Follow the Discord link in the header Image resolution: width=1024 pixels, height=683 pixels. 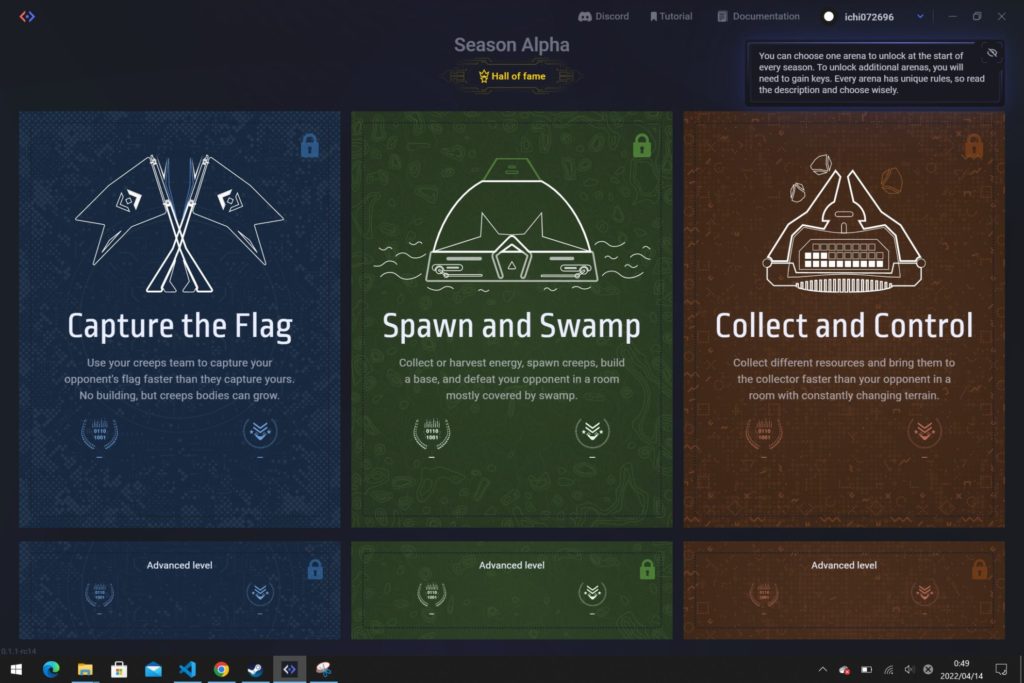603,16
